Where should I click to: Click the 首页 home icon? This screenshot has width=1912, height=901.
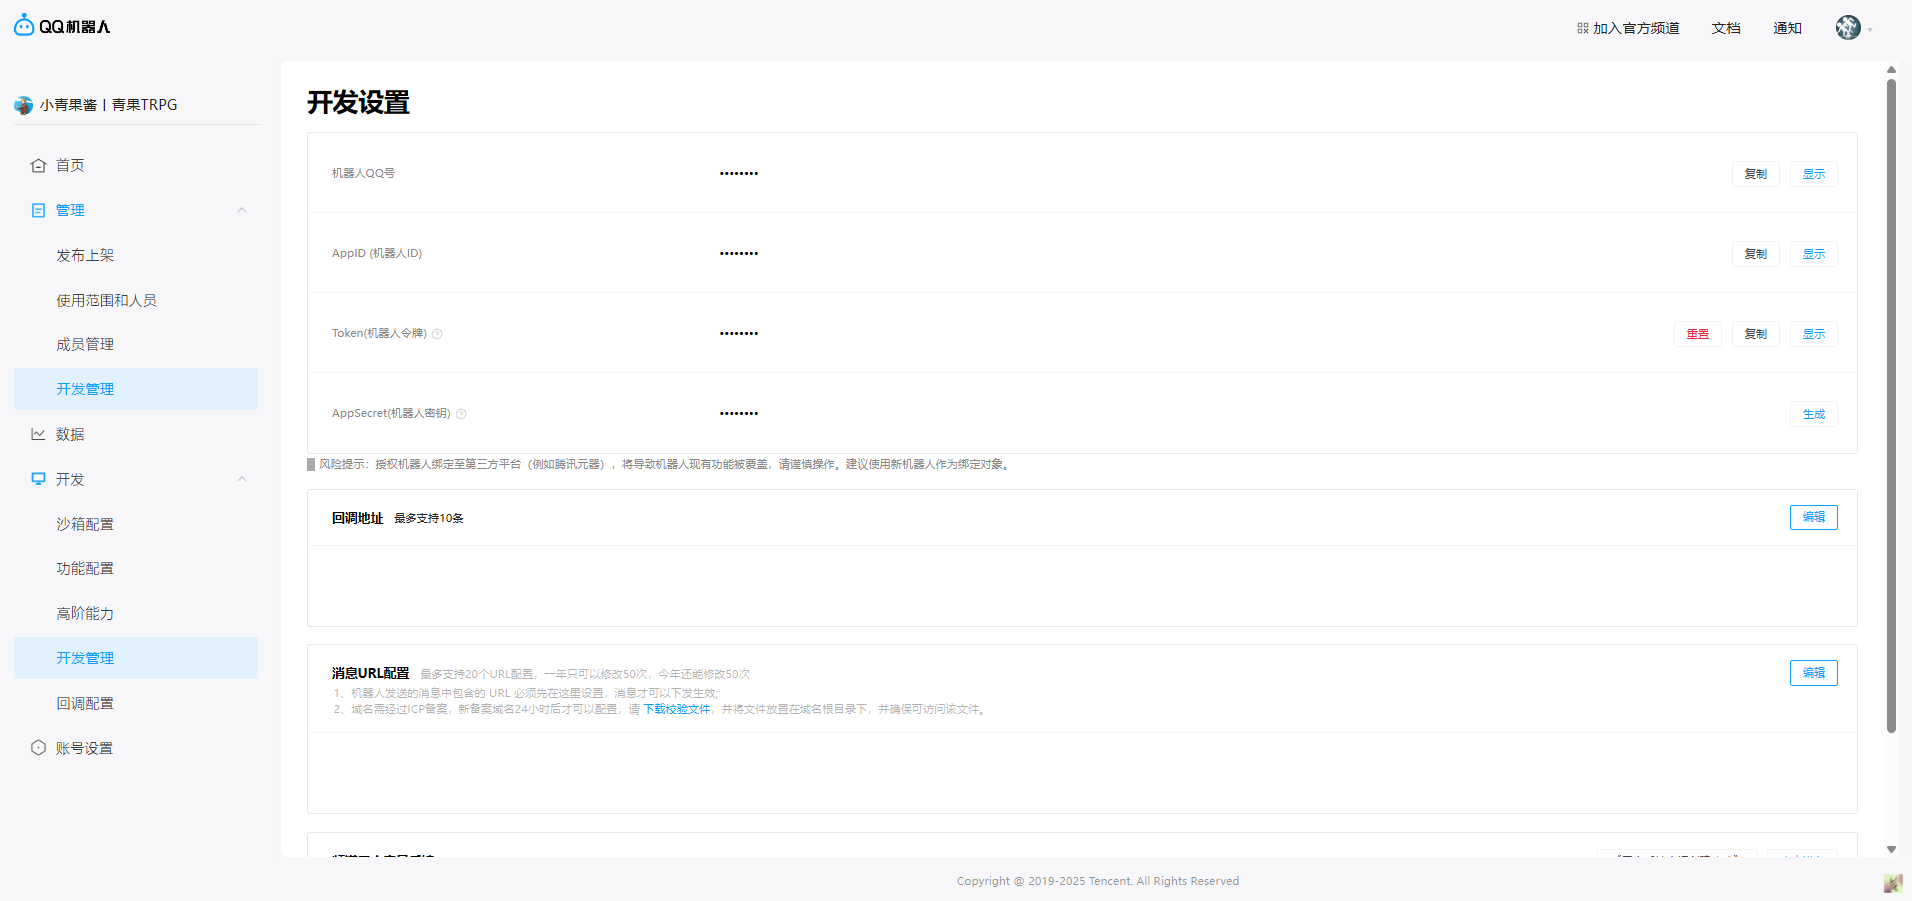click(38, 165)
